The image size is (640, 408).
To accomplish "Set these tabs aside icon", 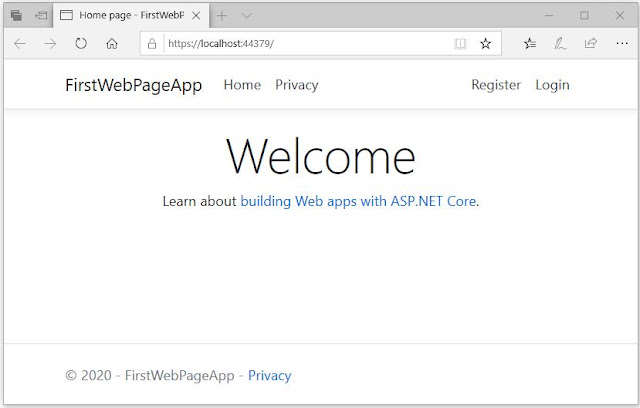I will [41, 16].
